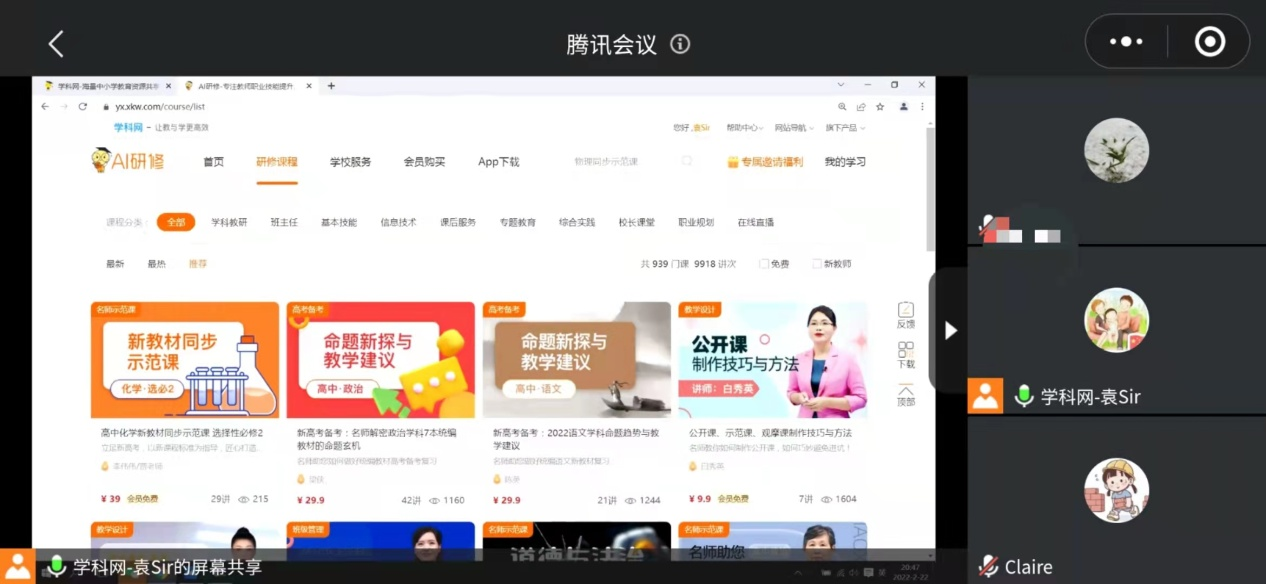Click the search magnifier icon in search box
Screen dimensions: 1266x584
[687, 161]
